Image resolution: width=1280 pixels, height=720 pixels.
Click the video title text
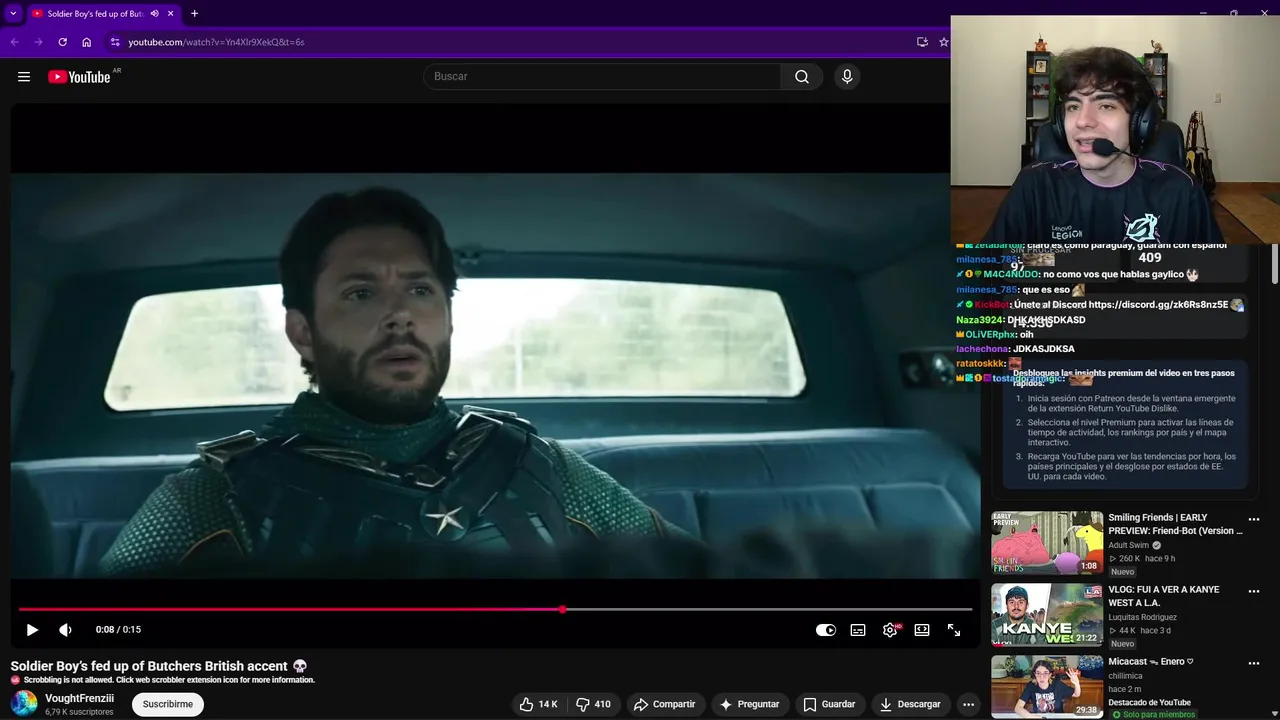pyautogui.click(x=159, y=666)
